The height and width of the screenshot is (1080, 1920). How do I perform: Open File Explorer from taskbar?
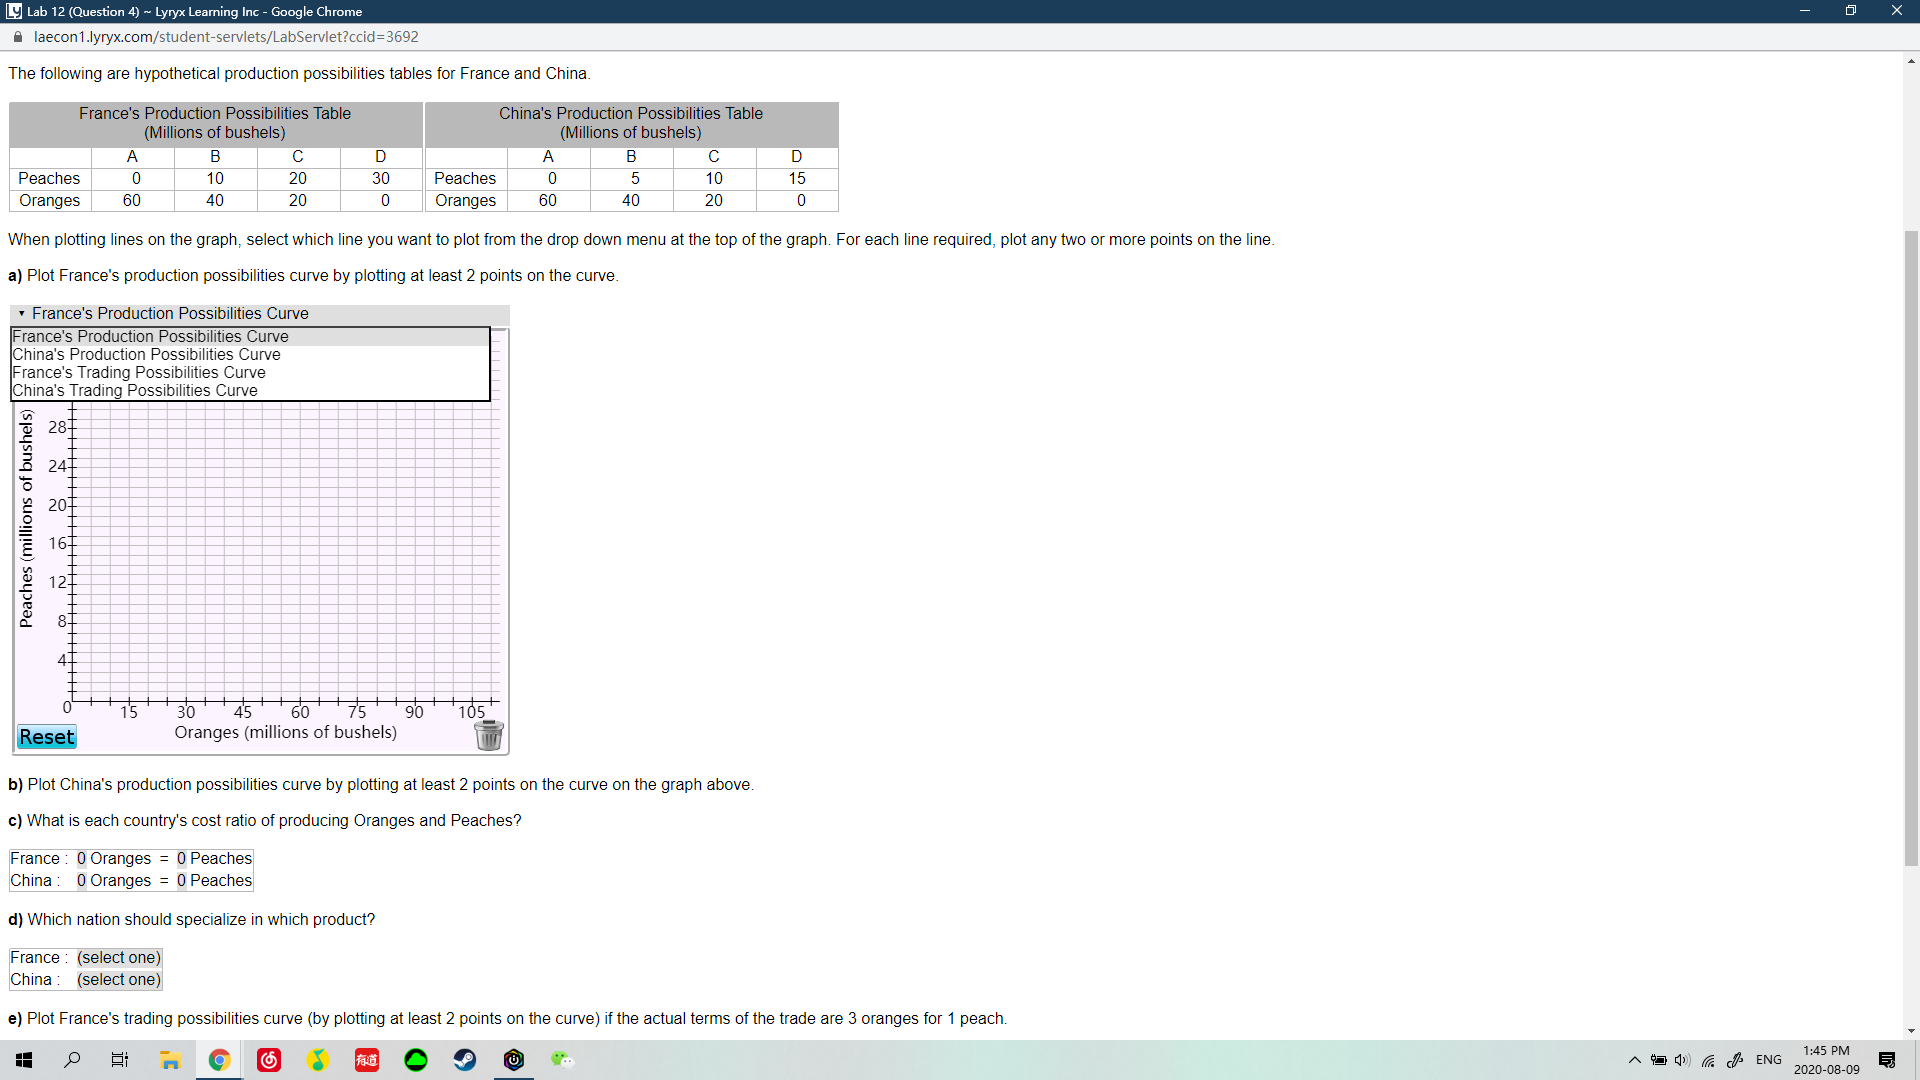[170, 1060]
